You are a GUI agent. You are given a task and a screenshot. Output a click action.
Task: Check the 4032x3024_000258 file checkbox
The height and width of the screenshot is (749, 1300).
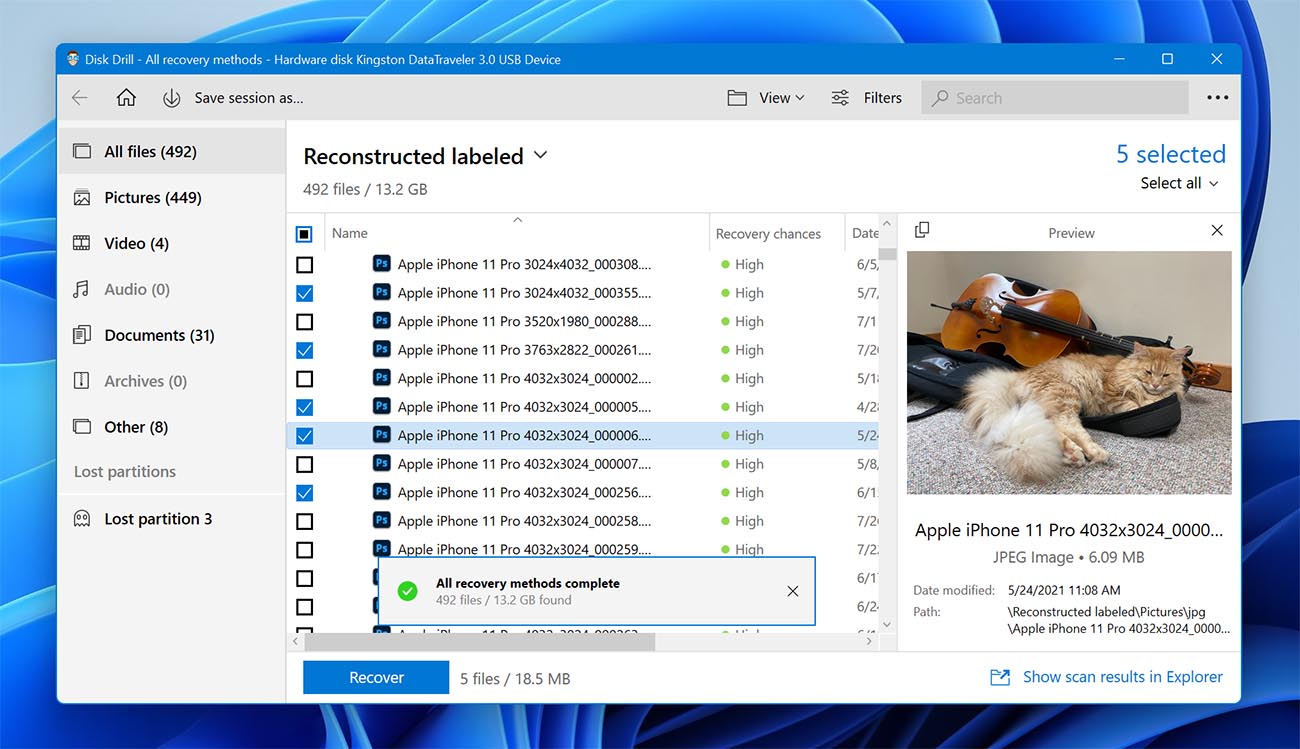click(304, 521)
